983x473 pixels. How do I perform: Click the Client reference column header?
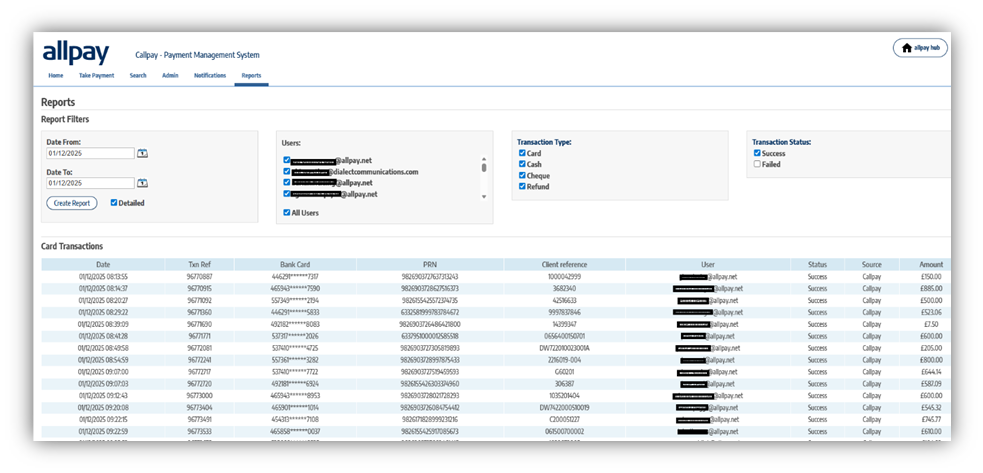564,265
